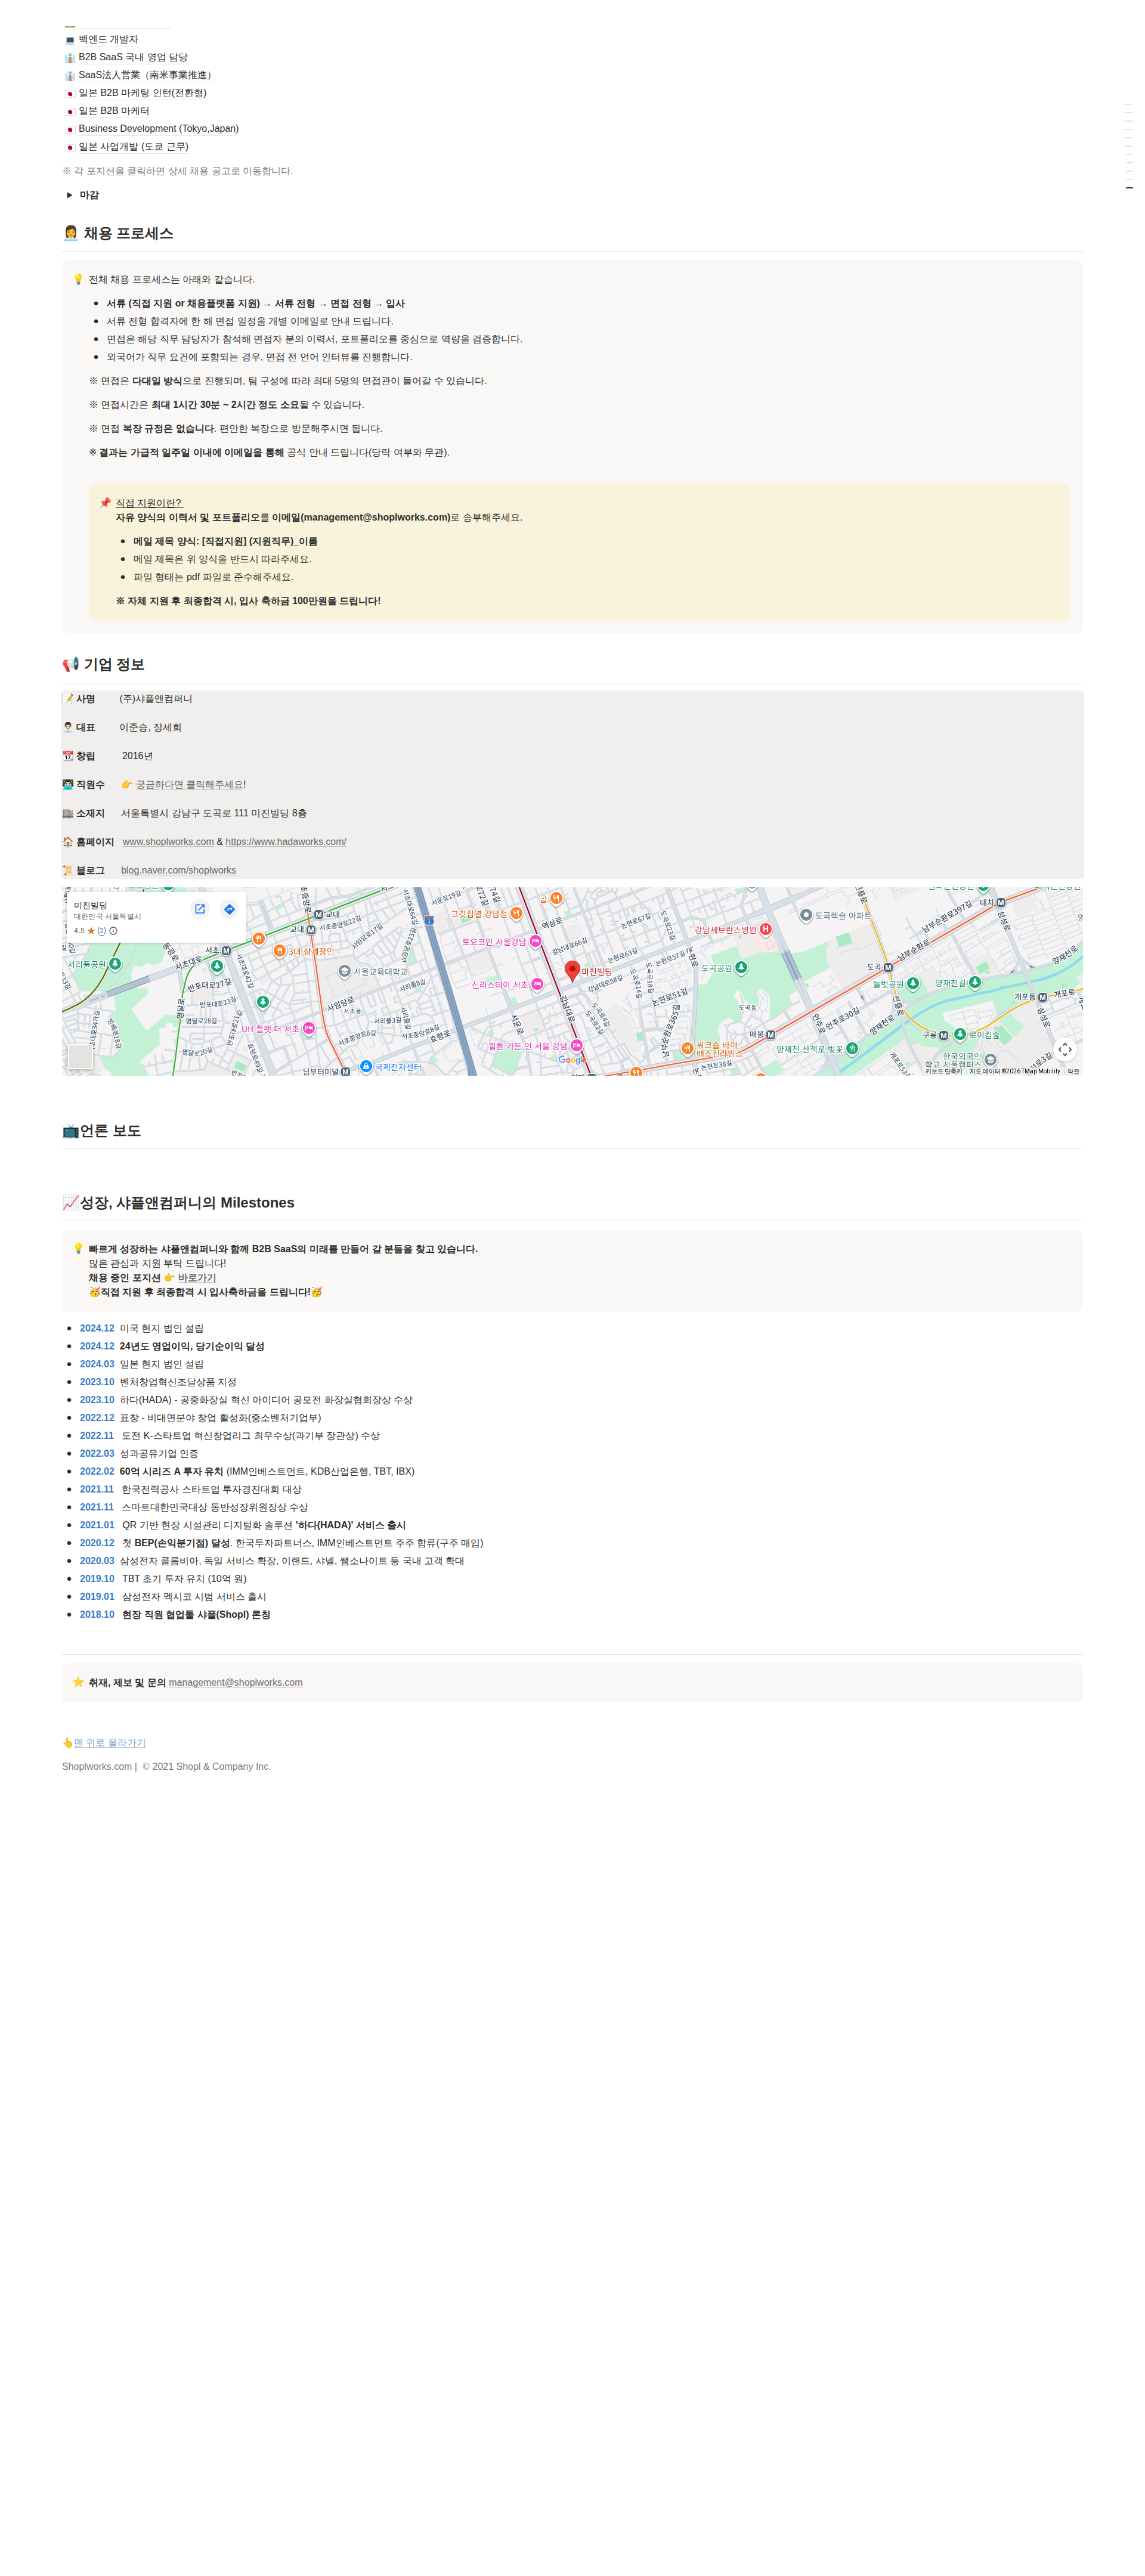This screenshot has width=1145, height=2576.
Task: Click the 바로가기 positions link
Action: [x=197, y=1278]
